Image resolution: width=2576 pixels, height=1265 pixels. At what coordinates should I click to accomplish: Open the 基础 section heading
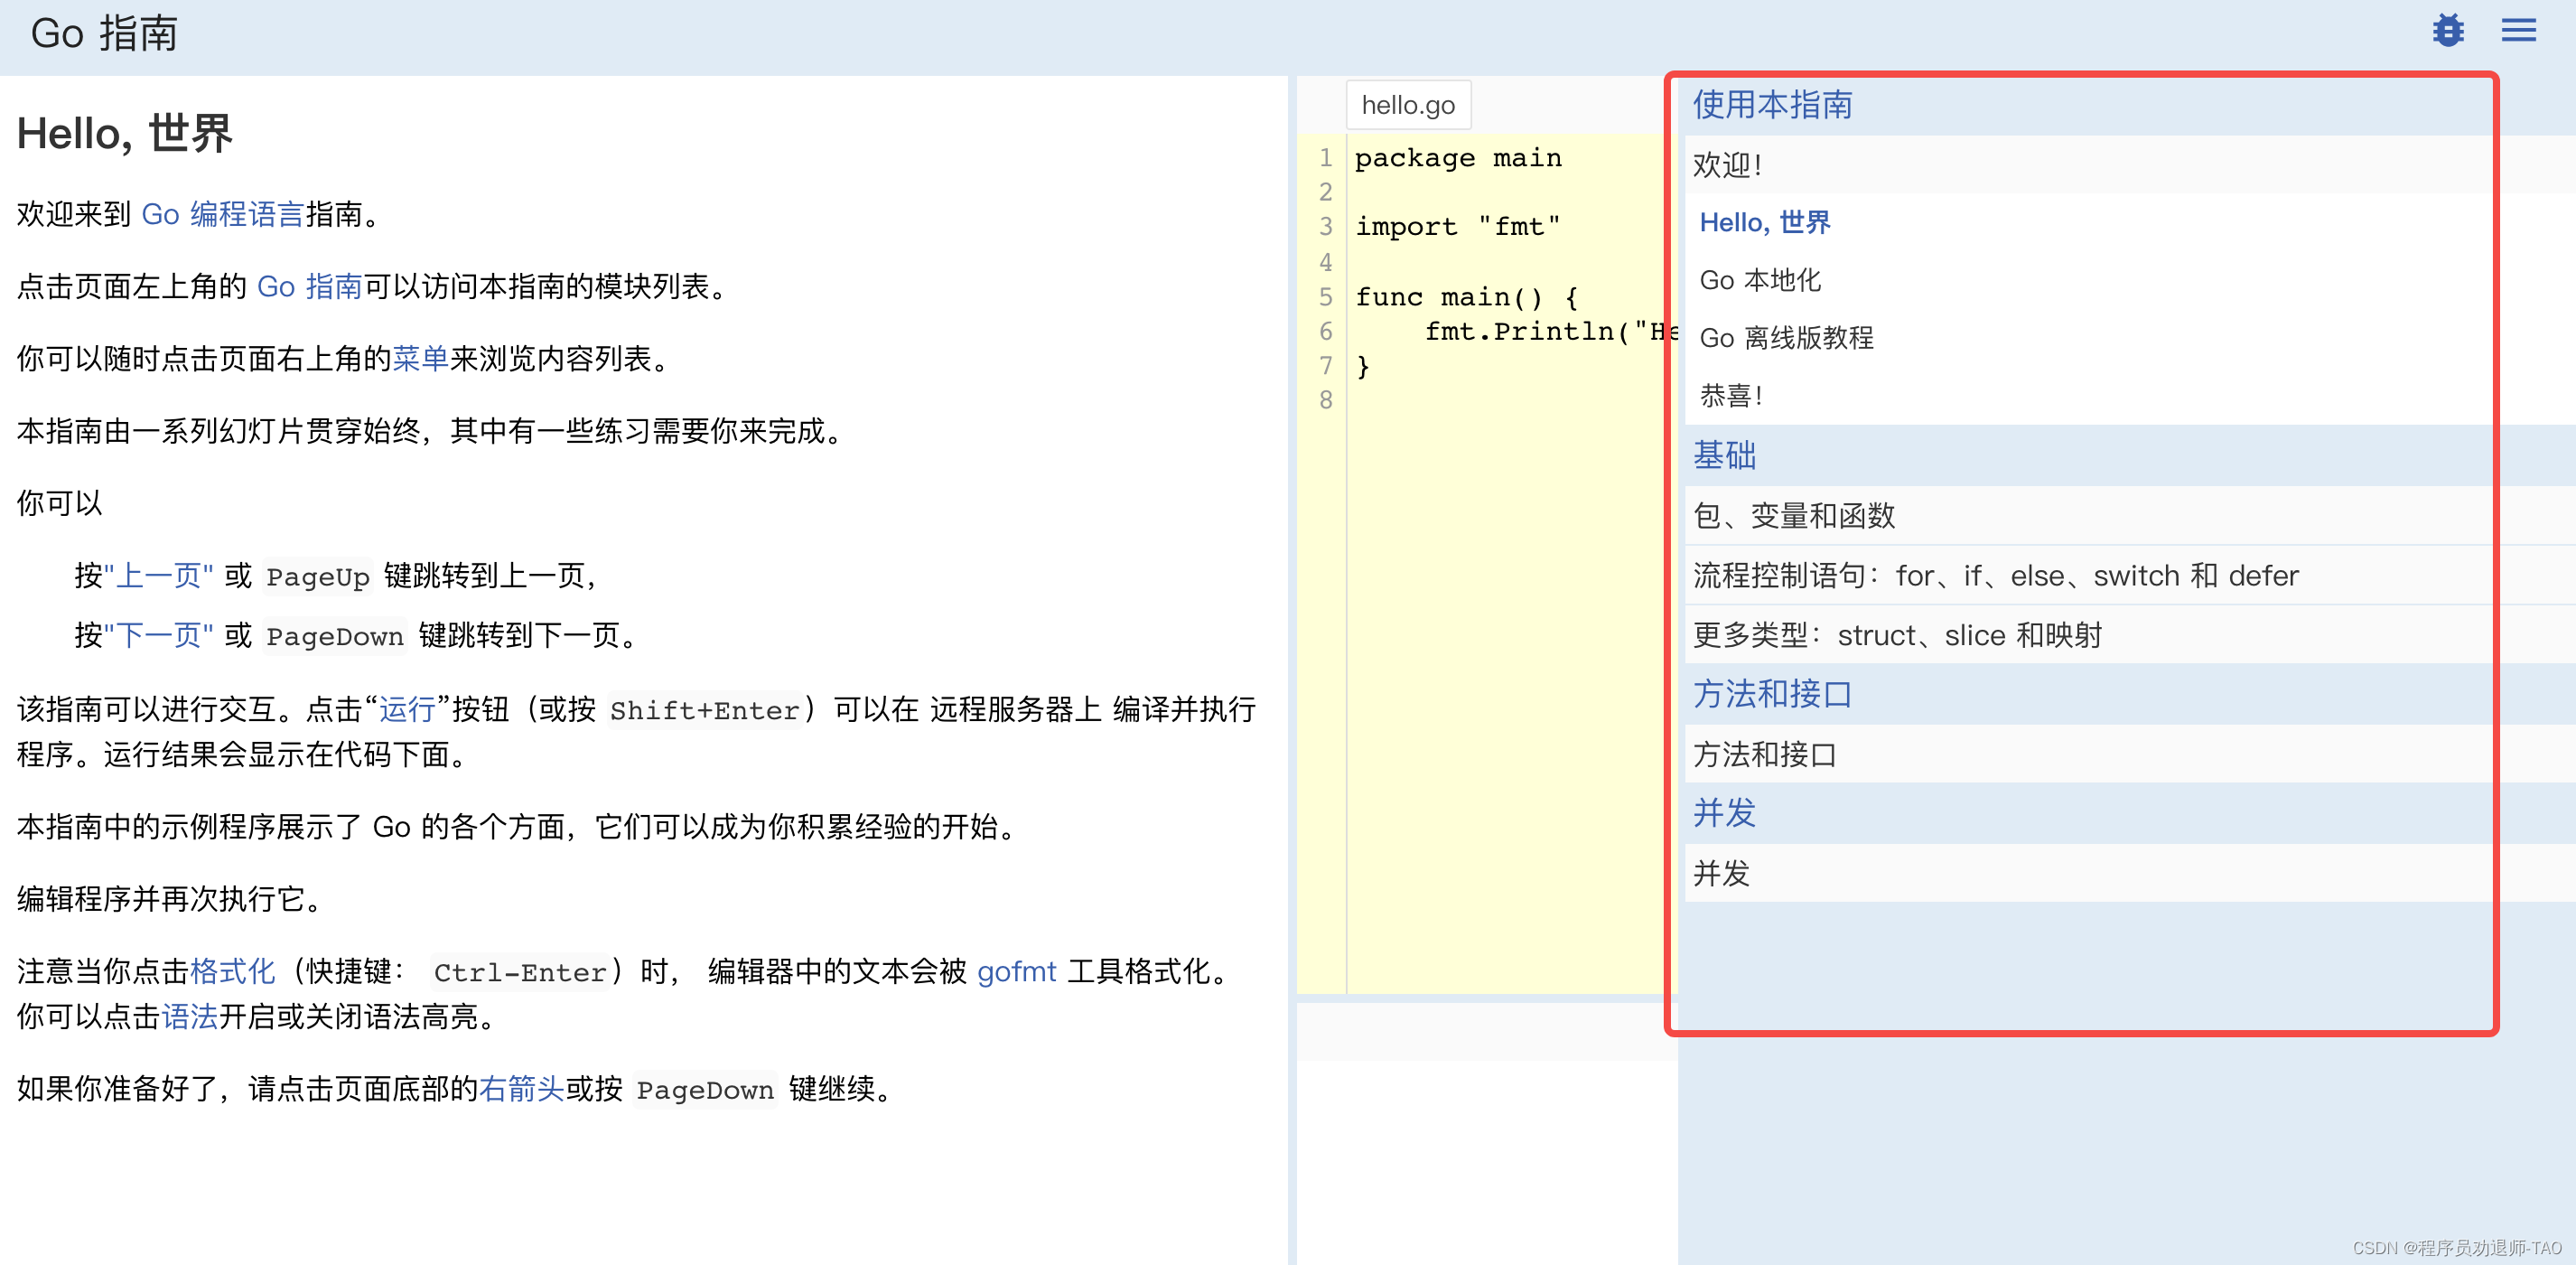pyautogui.click(x=1724, y=456)
